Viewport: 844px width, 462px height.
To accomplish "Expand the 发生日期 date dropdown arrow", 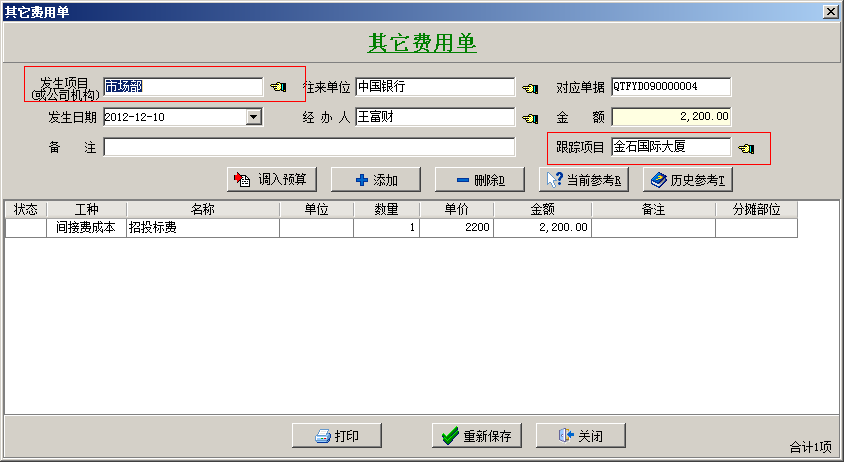I will pyautogui.click(x=254, y=117).
